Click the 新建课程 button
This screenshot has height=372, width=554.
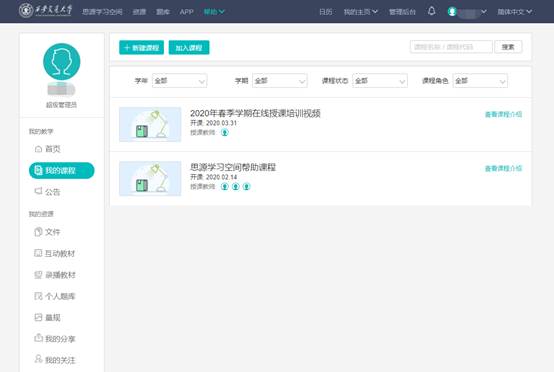141,48
